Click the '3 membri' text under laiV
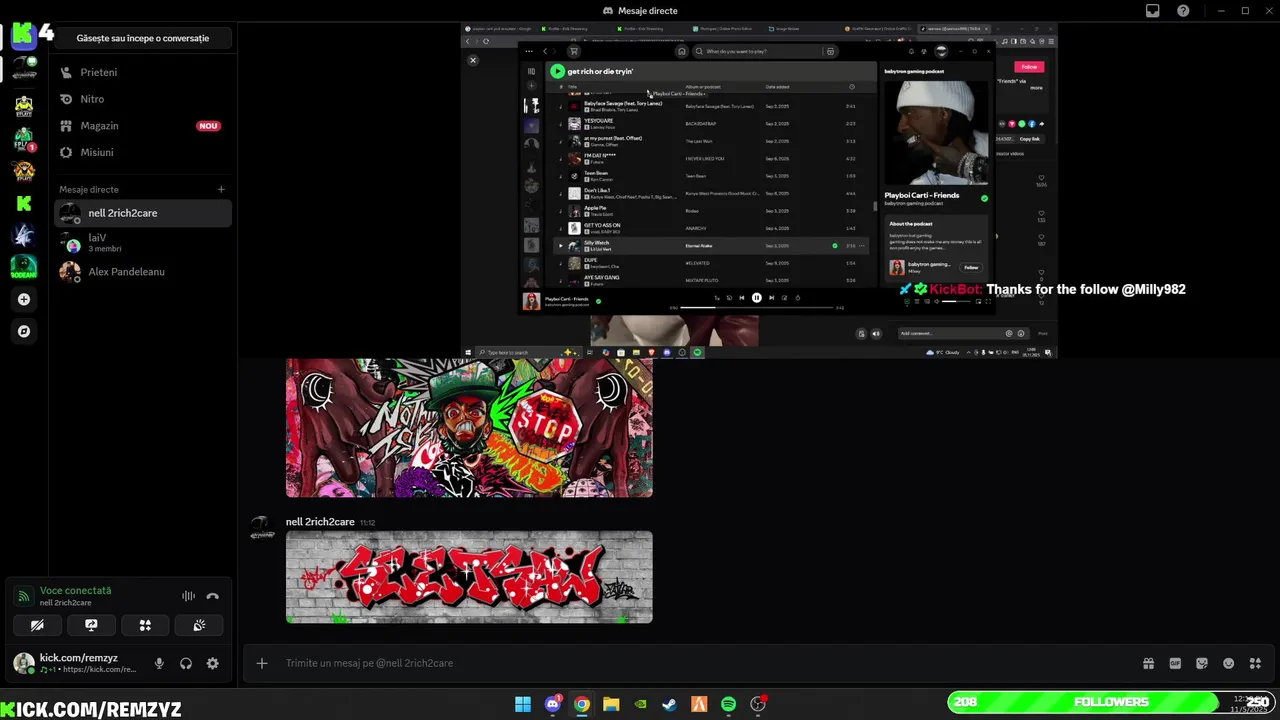 click(x=105, y=249)
